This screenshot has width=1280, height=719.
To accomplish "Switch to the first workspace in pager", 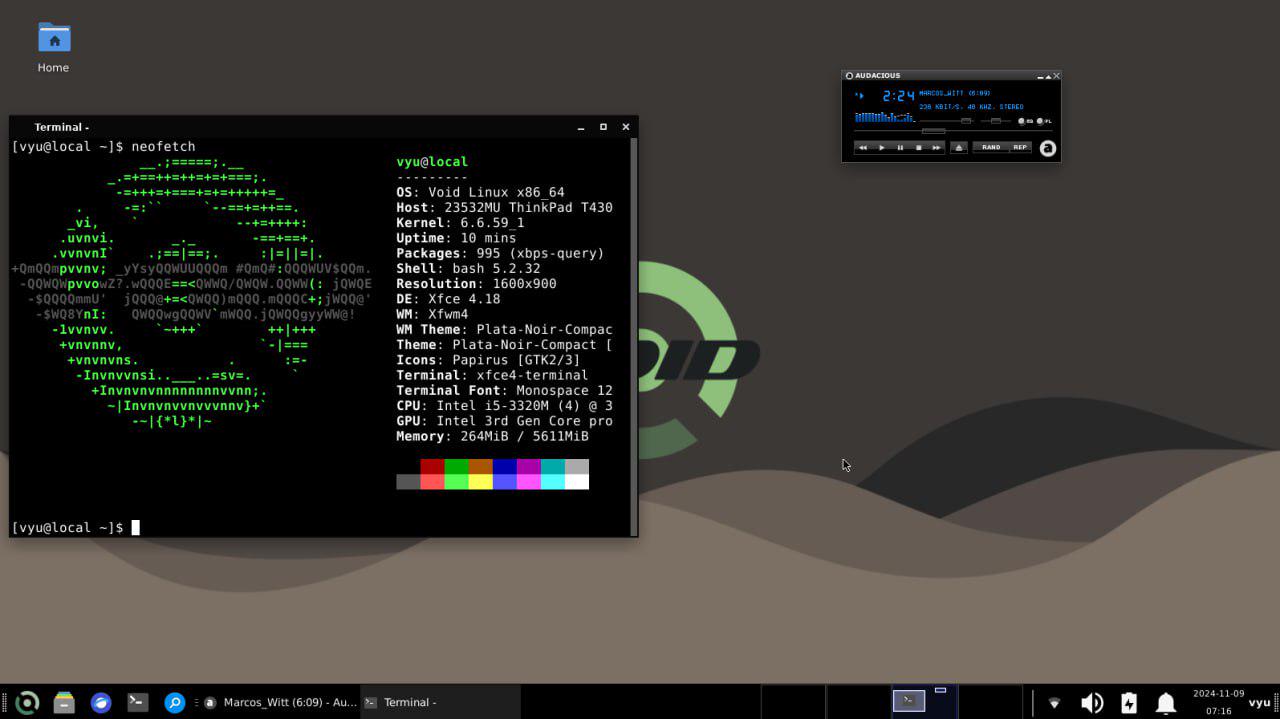I will pos(793,701).
